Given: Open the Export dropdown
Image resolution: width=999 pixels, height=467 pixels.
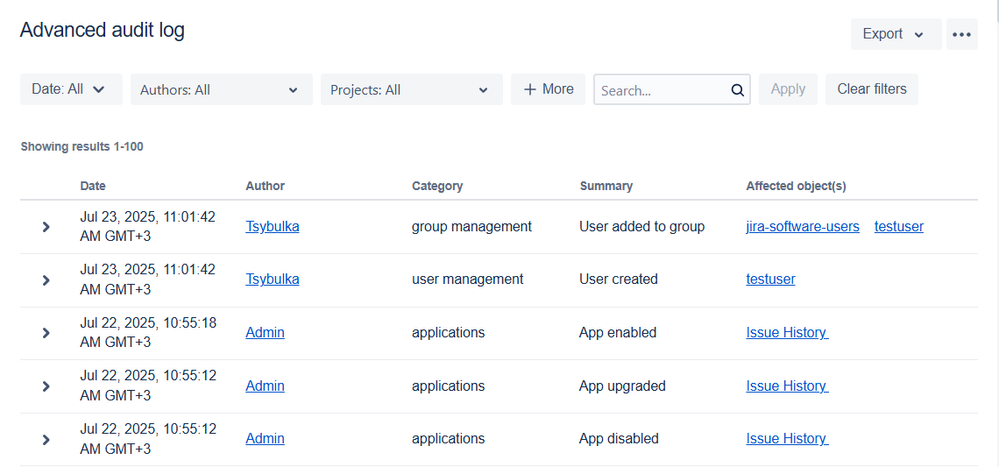Looking at the screenshot, I should tap(894, 34).
